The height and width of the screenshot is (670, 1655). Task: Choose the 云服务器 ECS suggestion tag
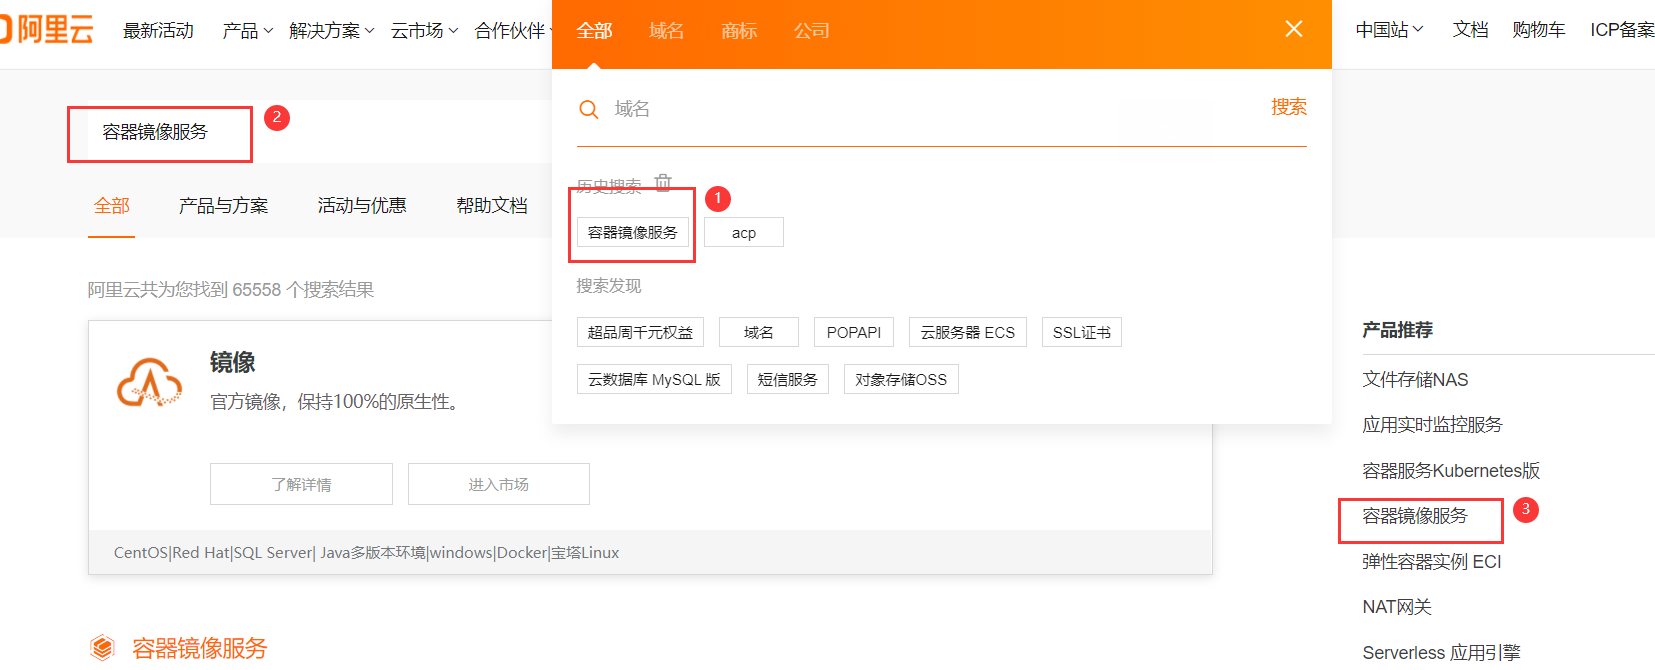(x=968, y=332)
